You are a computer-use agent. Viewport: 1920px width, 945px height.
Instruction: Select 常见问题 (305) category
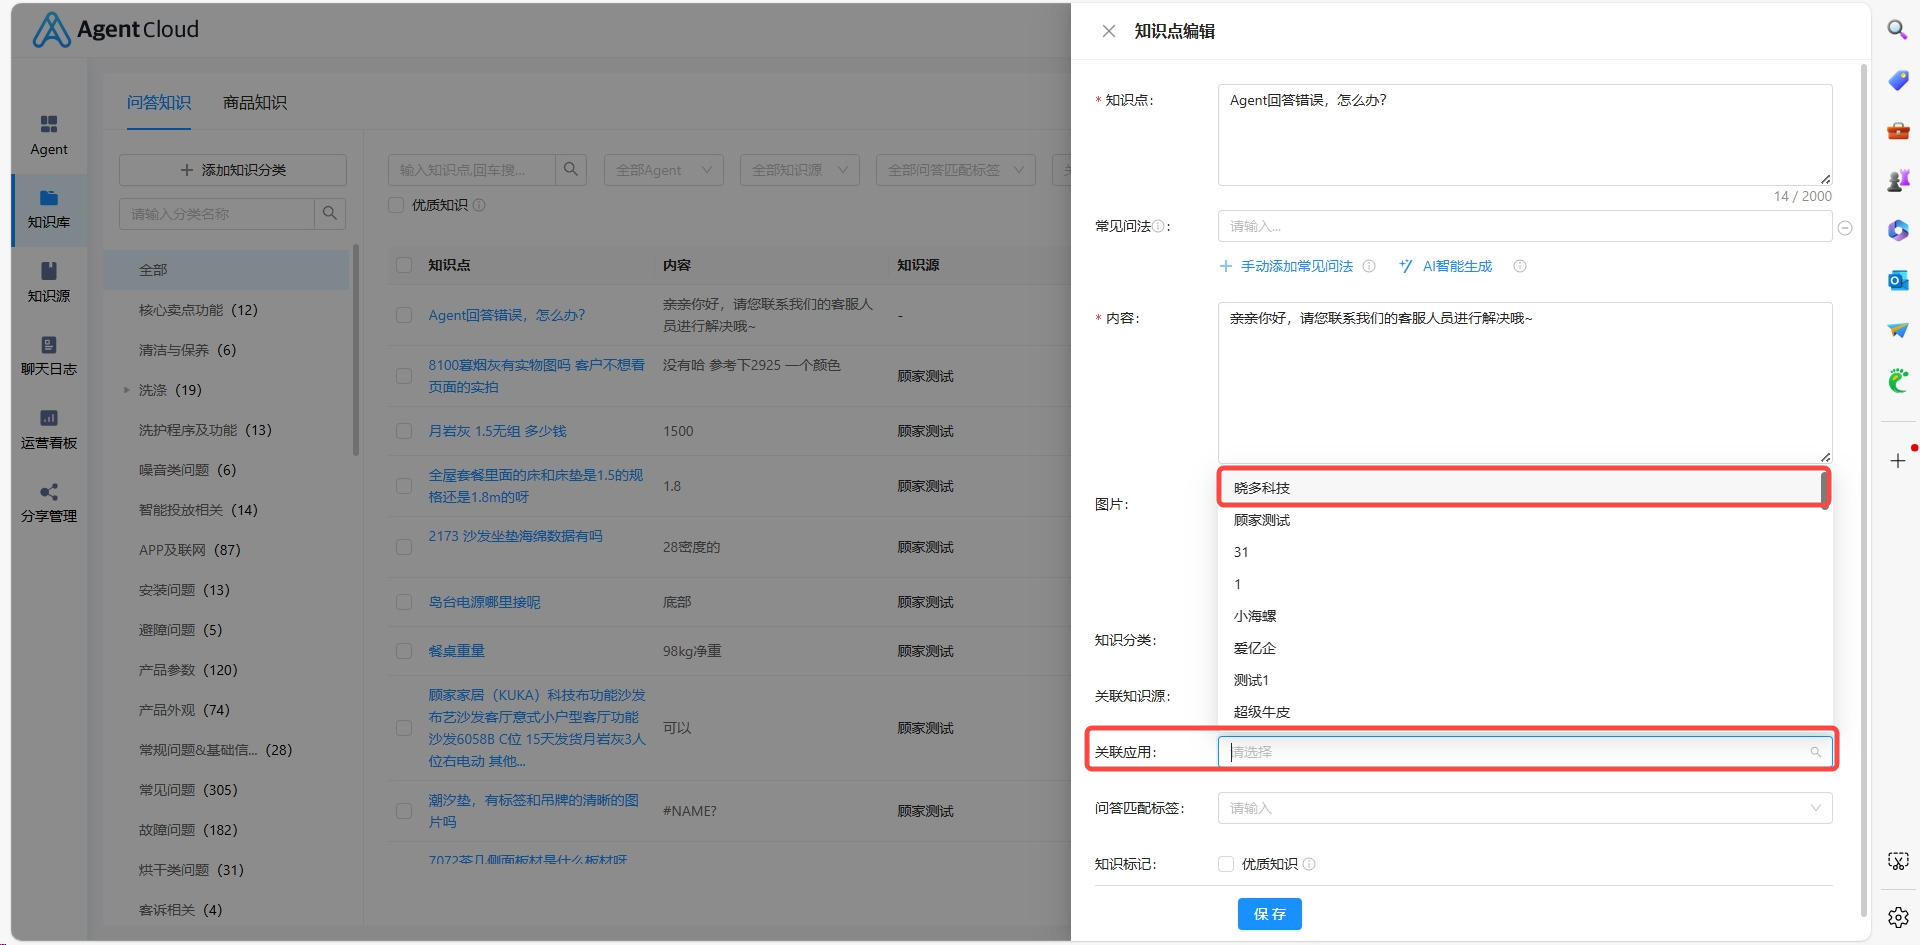coord(188,790)
